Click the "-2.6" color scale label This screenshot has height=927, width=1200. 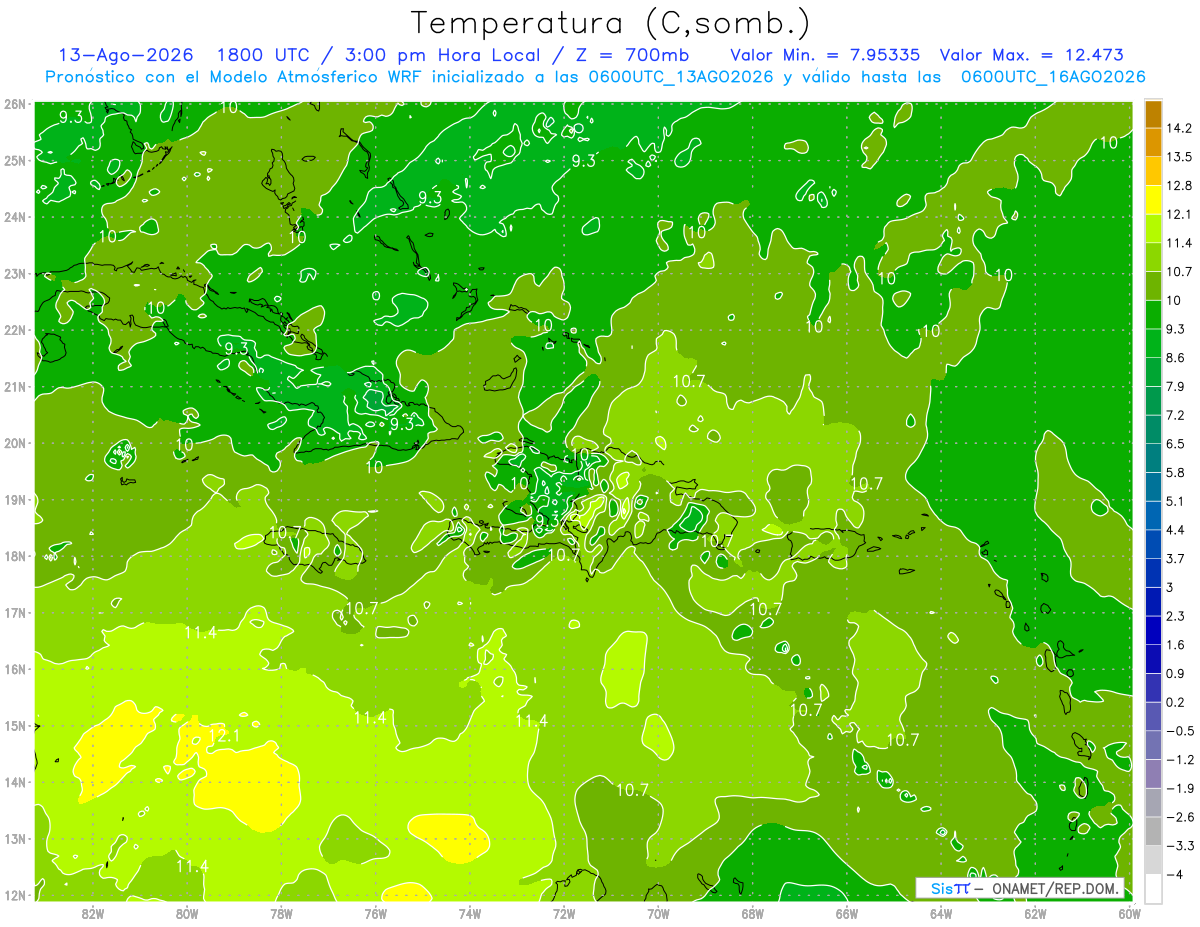[x=1180, y=817]
